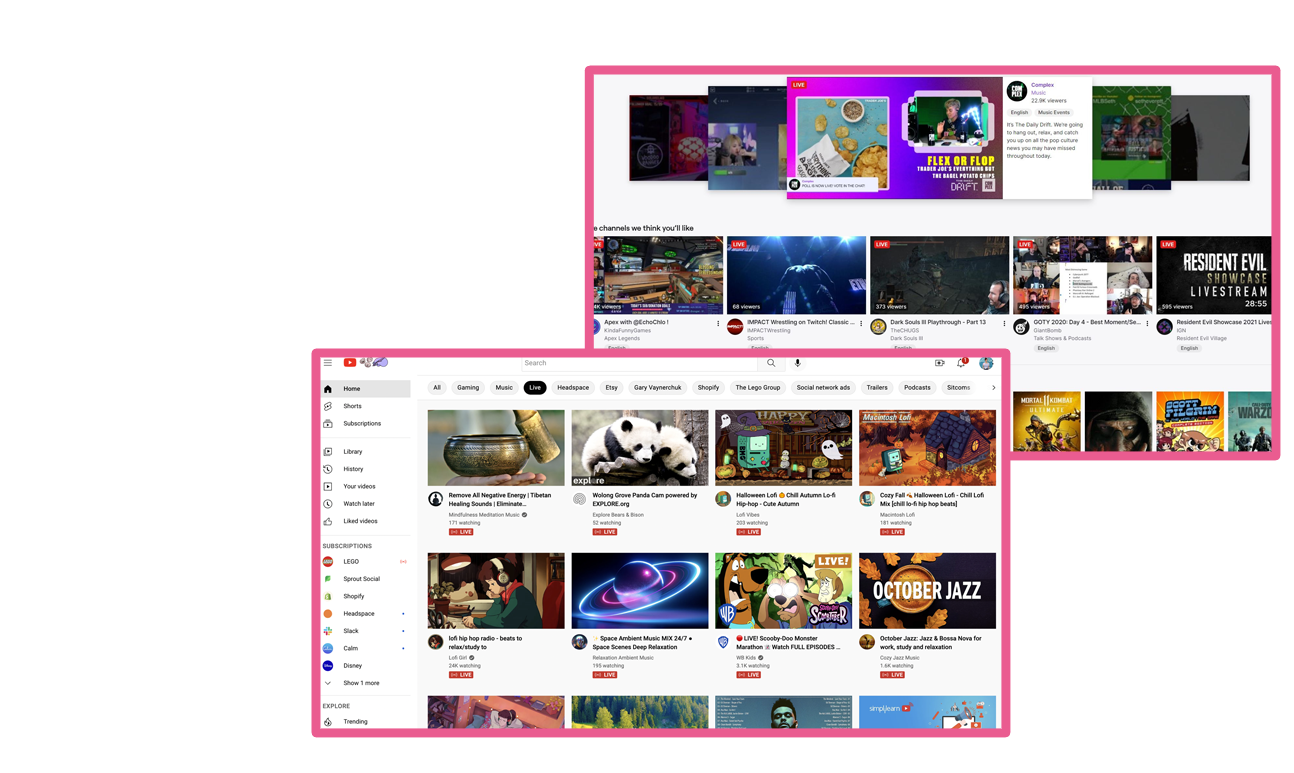This screenshot has height=773, width=1294.
Task: Open IMPACT Wrestling stream thumbnail
Action: tap(796, 275)
